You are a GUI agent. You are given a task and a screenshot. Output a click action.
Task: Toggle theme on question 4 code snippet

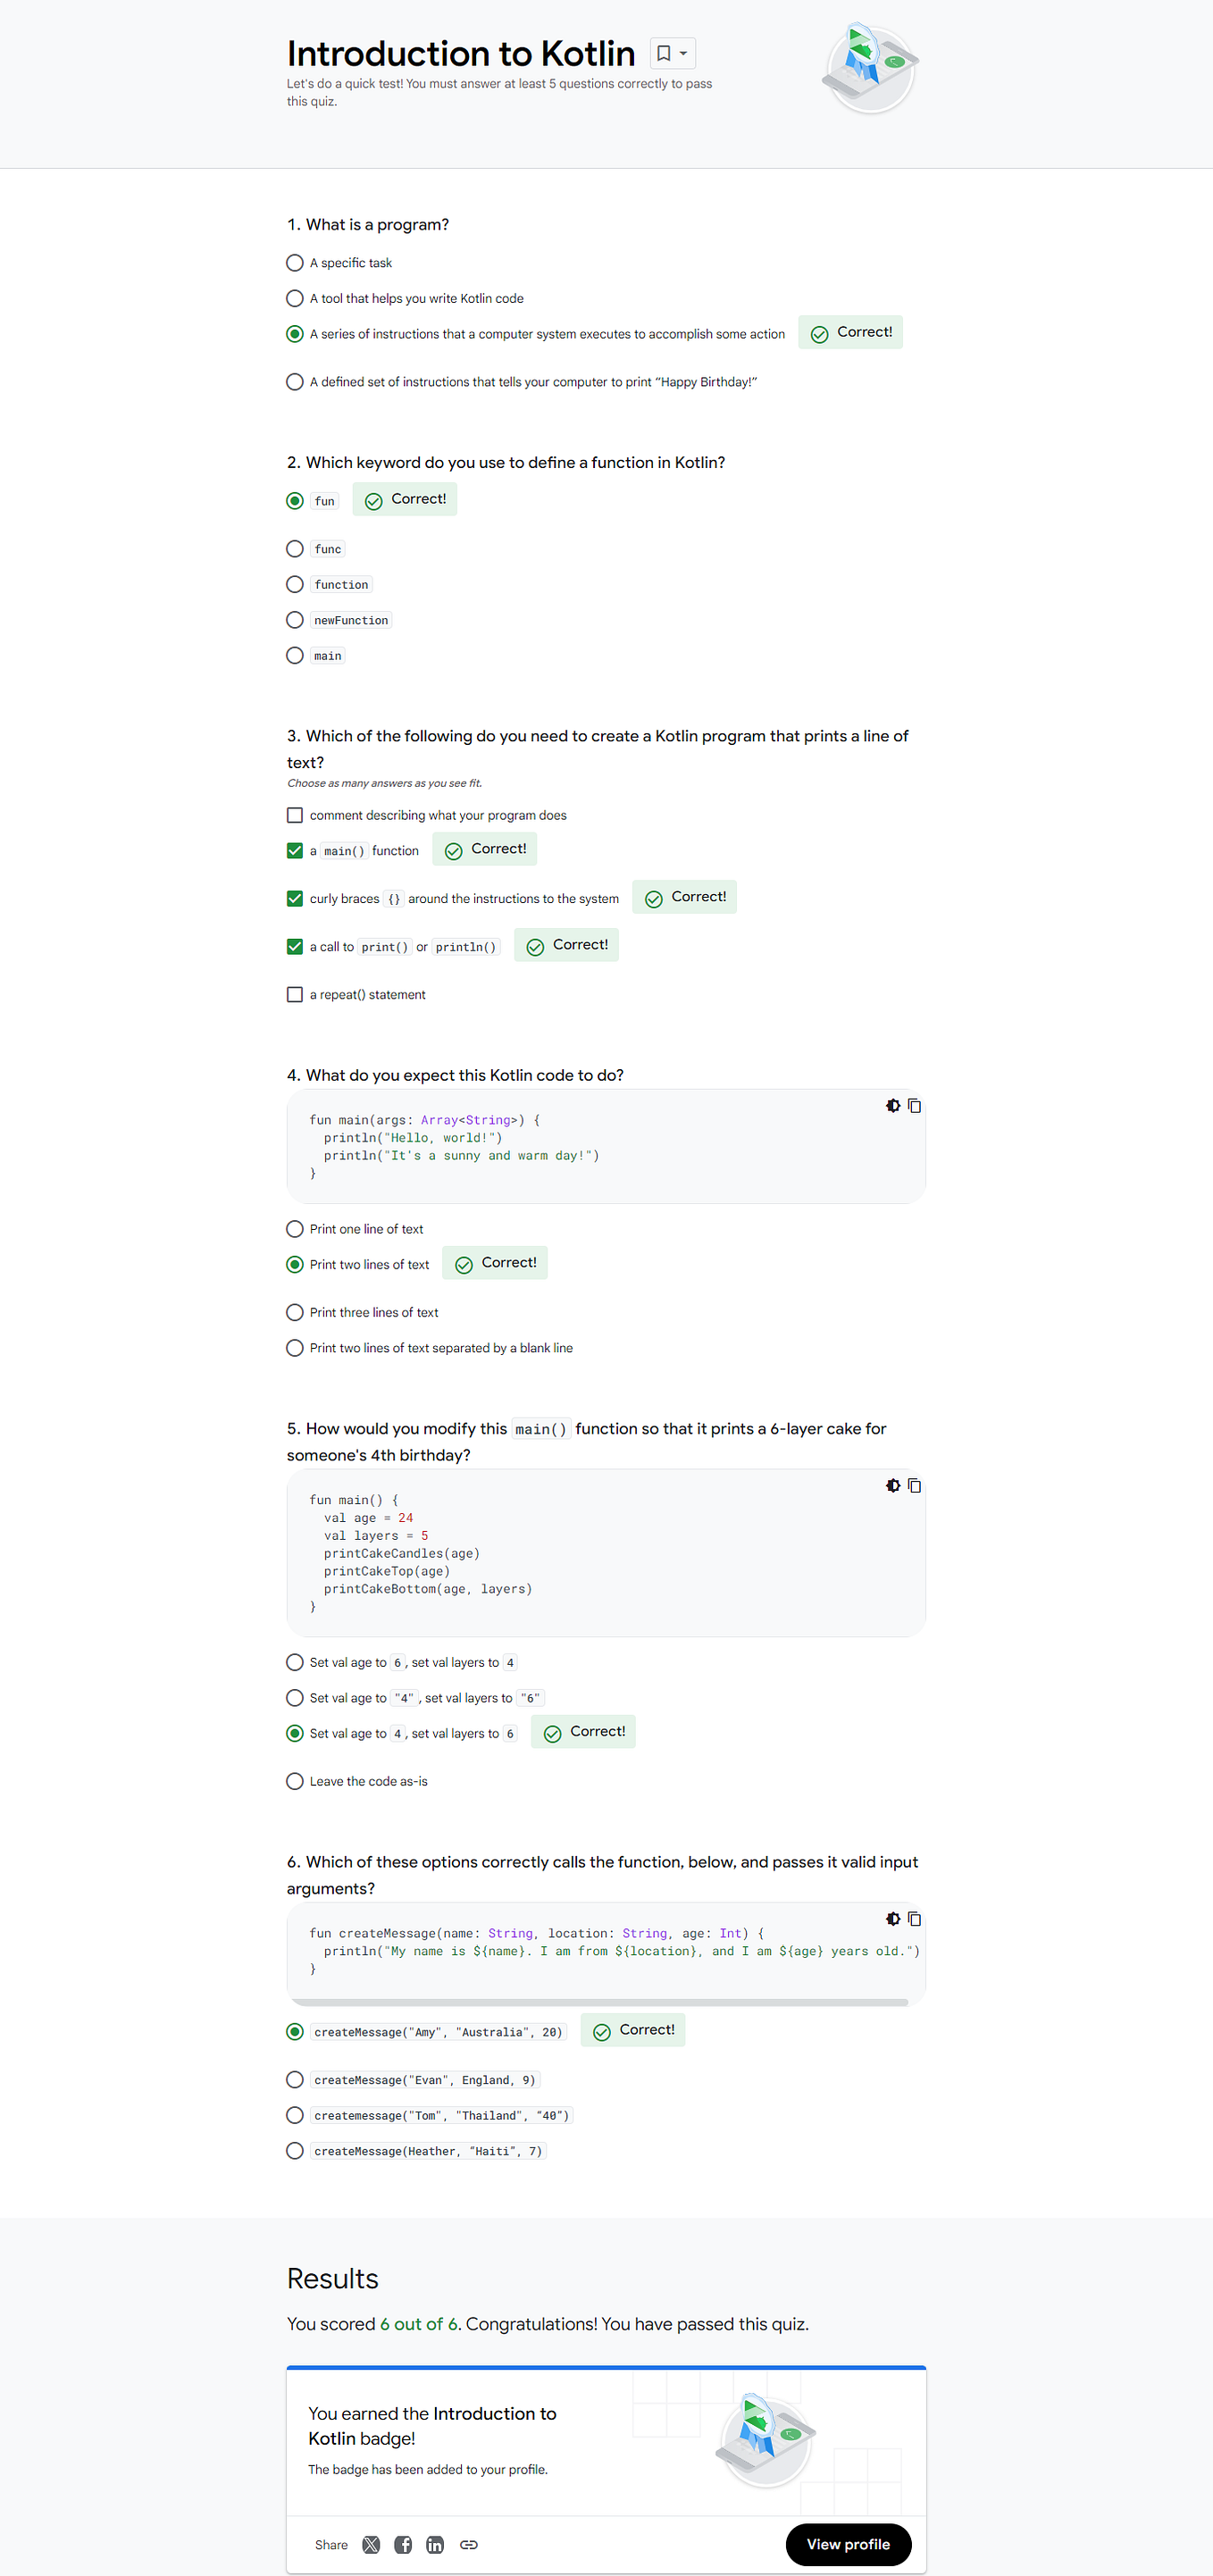pyautogui.click(x=893, y=1106)
